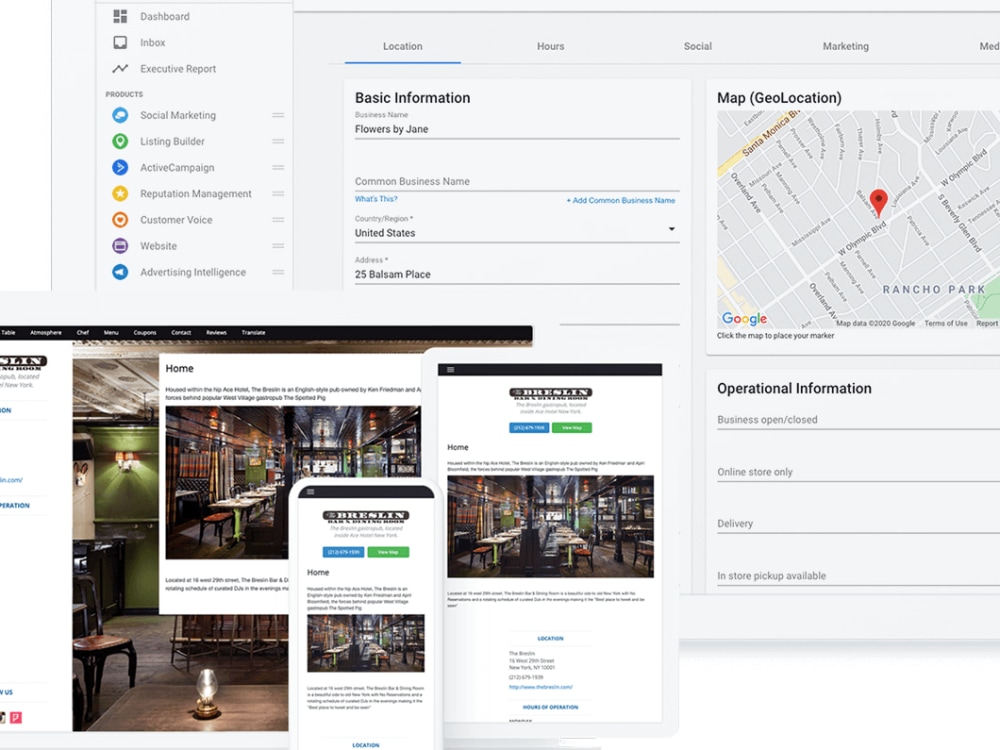Screen dimensions: 1000x750
Task: Select the Social Marketing product icon
Action: pos(120,115)
